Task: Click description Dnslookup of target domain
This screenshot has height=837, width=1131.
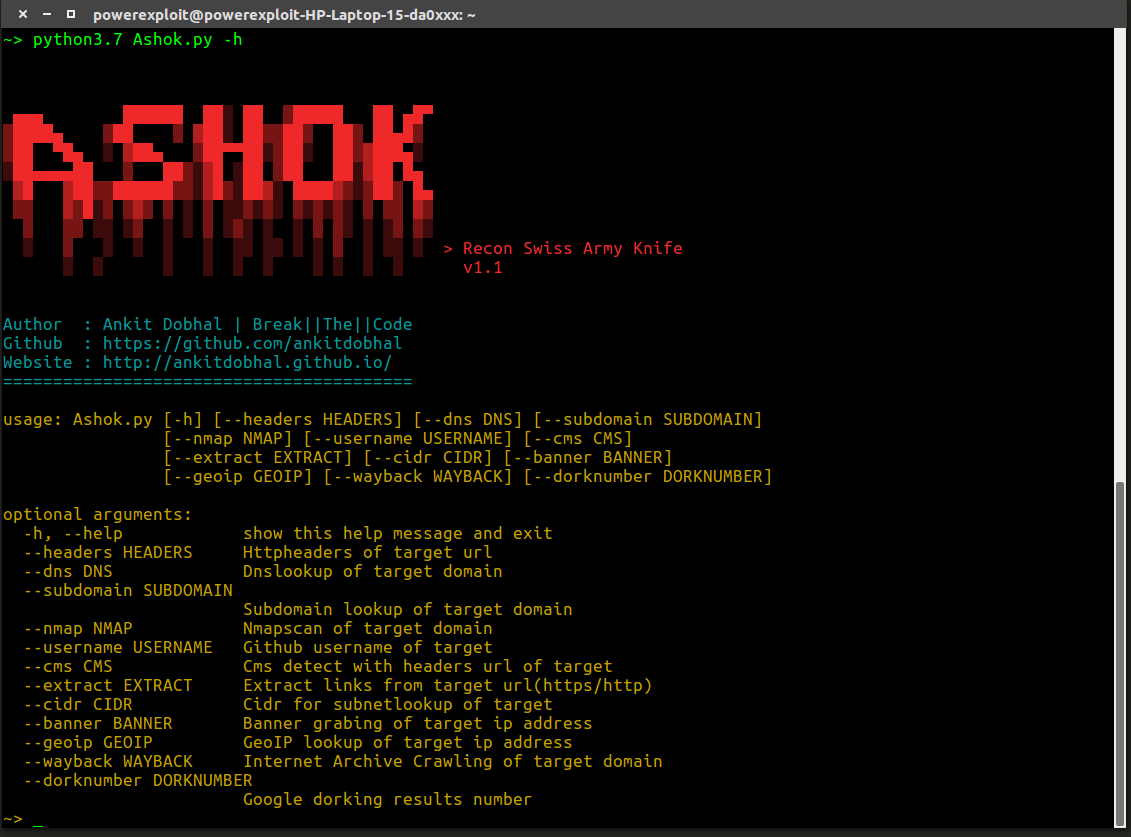Action: click(372, 571)
